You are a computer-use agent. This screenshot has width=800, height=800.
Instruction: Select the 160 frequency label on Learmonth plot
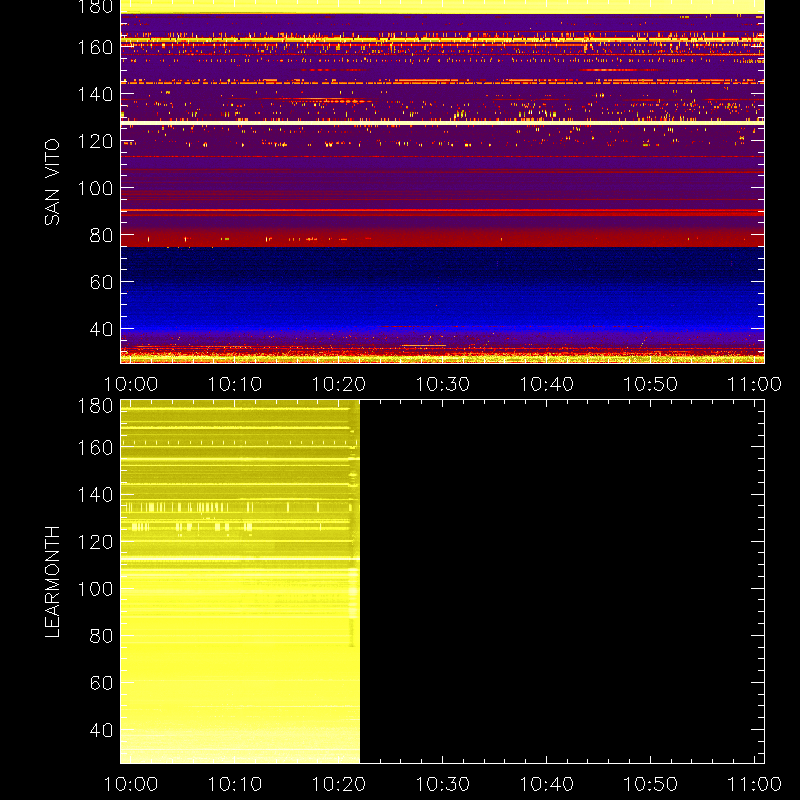pyautogui.click(x=95, y=448)
